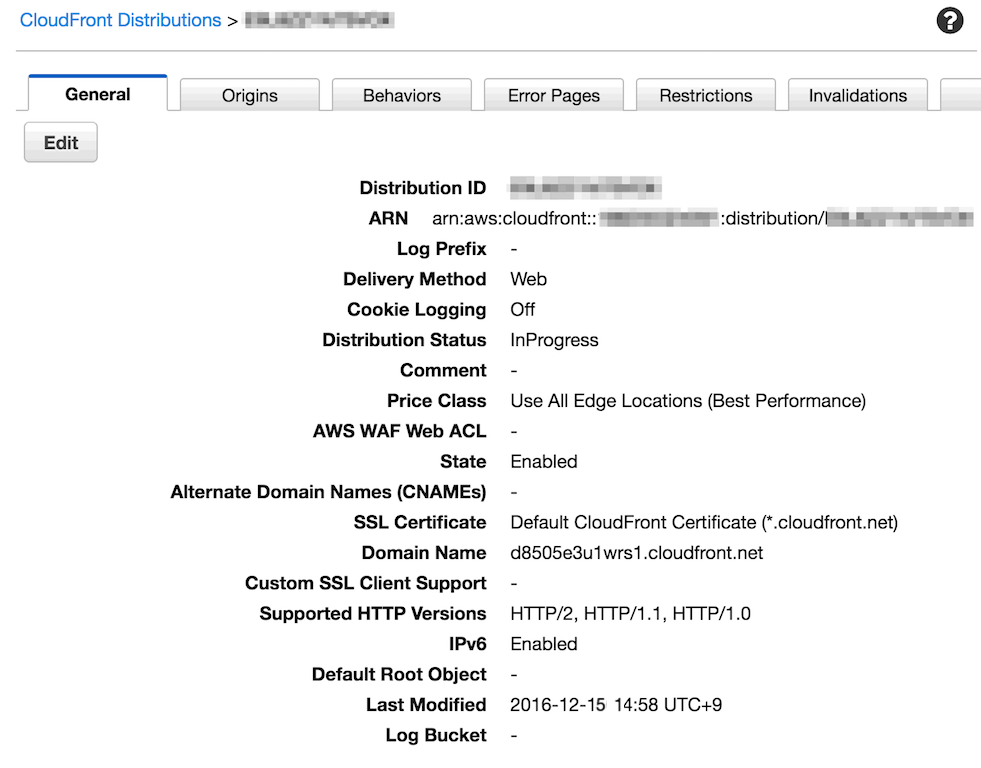This screenshot has height=768, width=981.
Task: Click the Log Prefix label
Action: [x=442, y=249]
